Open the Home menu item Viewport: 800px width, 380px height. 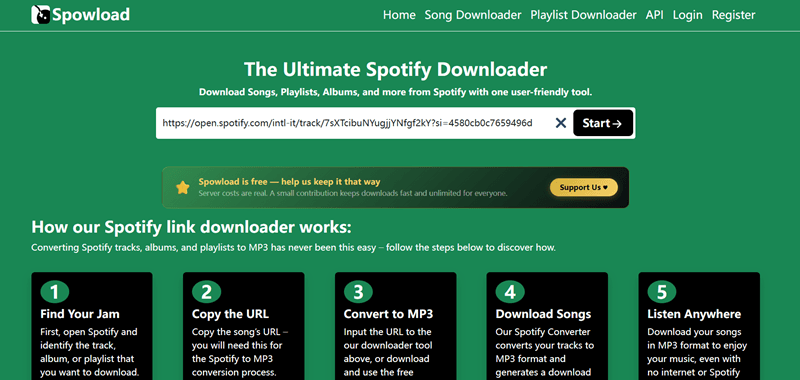tap(399, 15)
